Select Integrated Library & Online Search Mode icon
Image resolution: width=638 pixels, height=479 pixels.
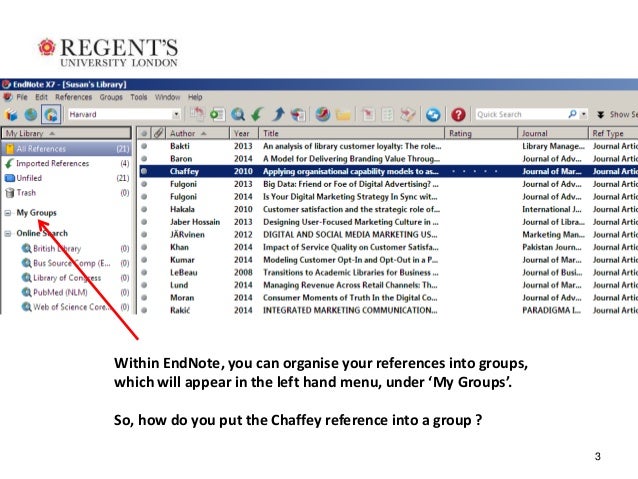click(51, 115)
